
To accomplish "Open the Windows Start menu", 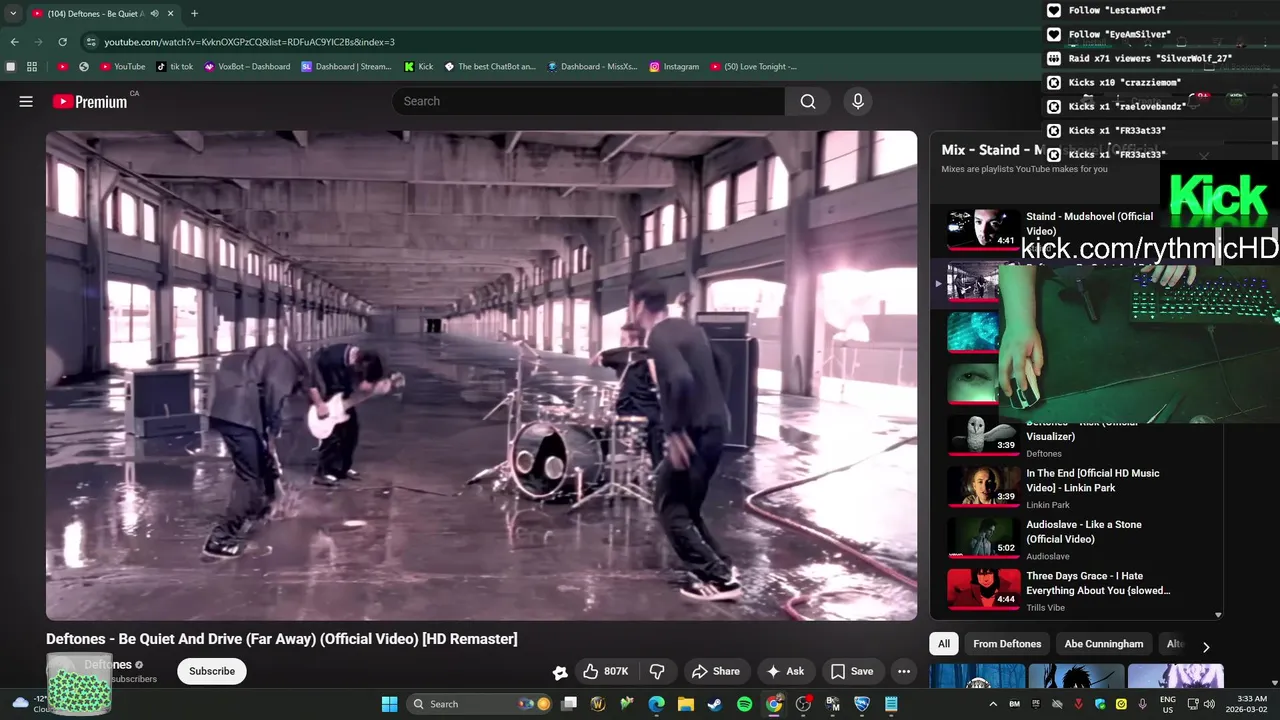I will tap(389, 704).
